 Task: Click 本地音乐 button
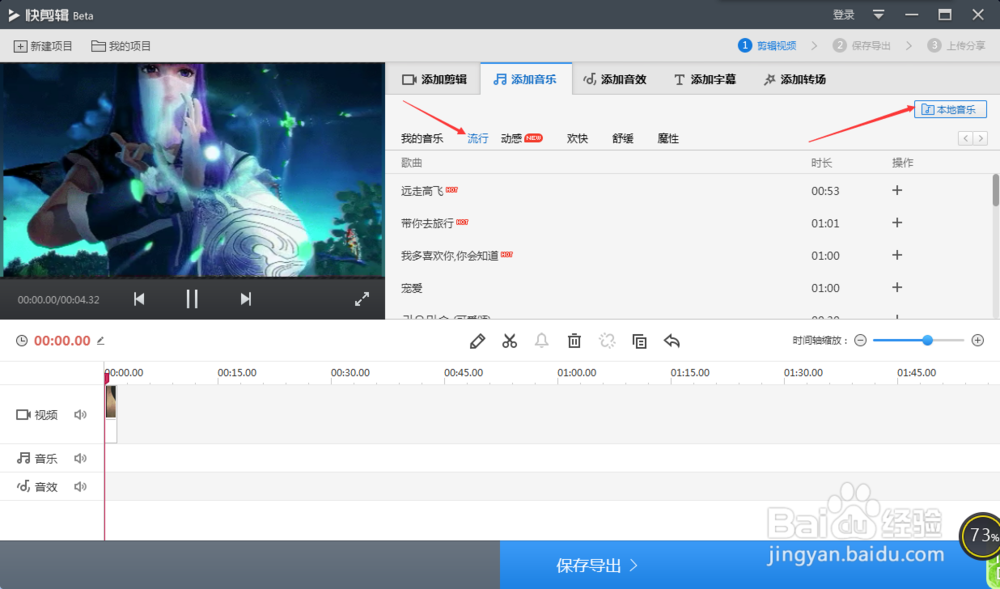point(950,110)
